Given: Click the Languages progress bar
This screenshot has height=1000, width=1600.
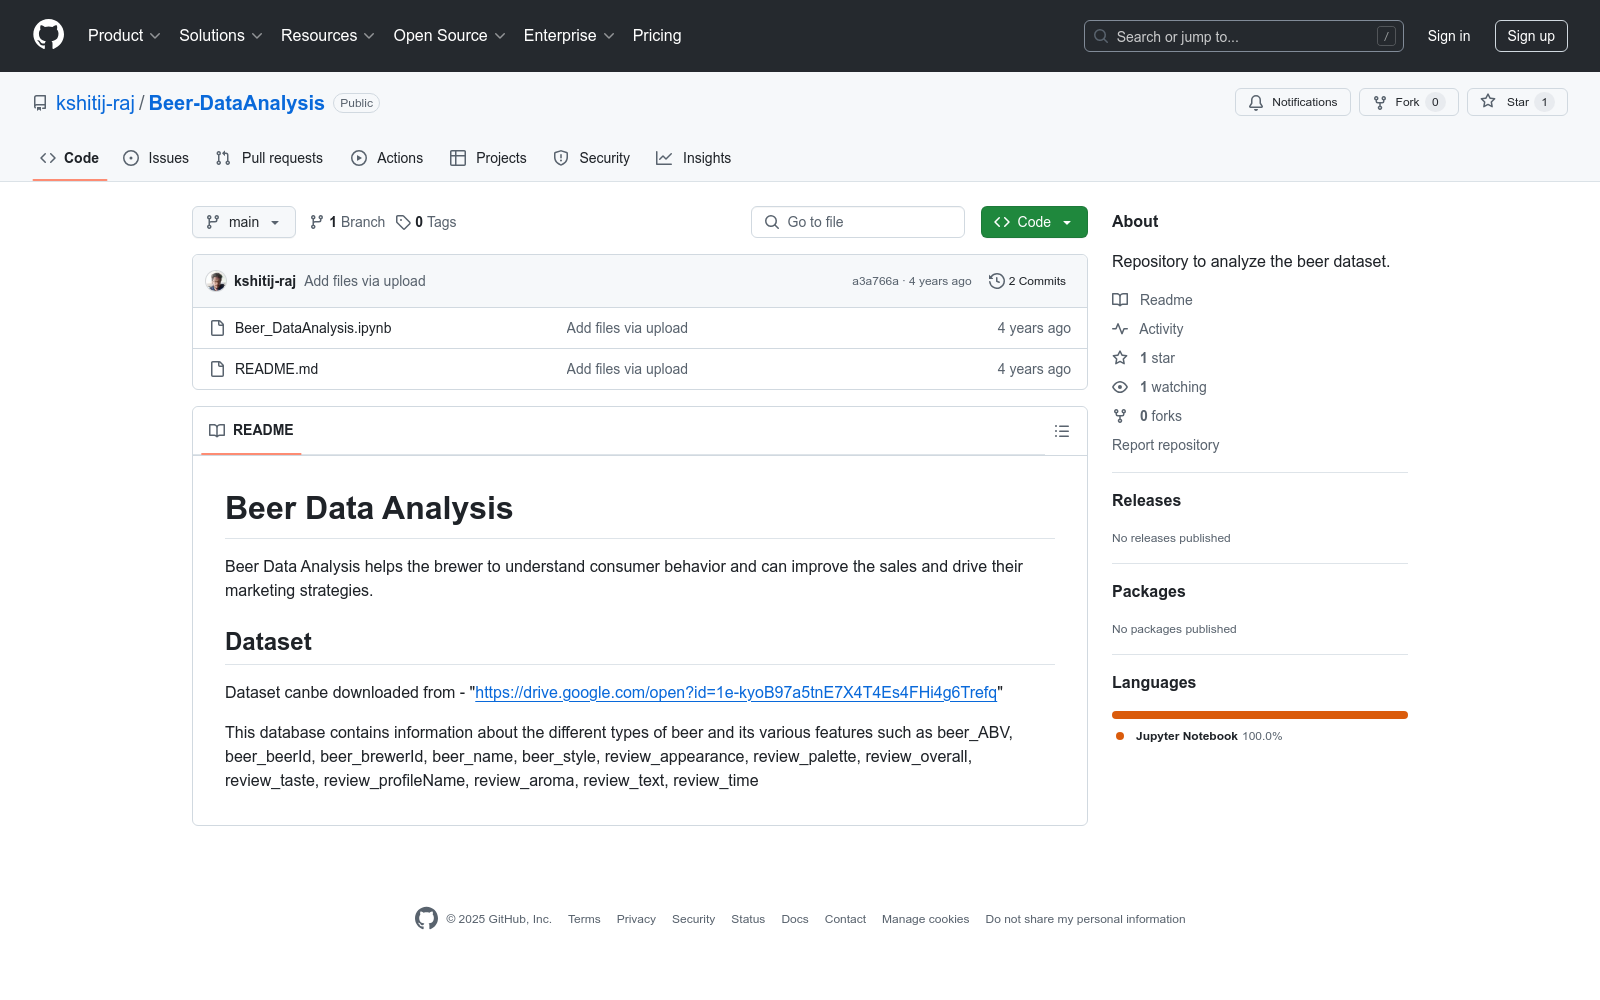Looking at the screenshot, I should point(1260,715).
